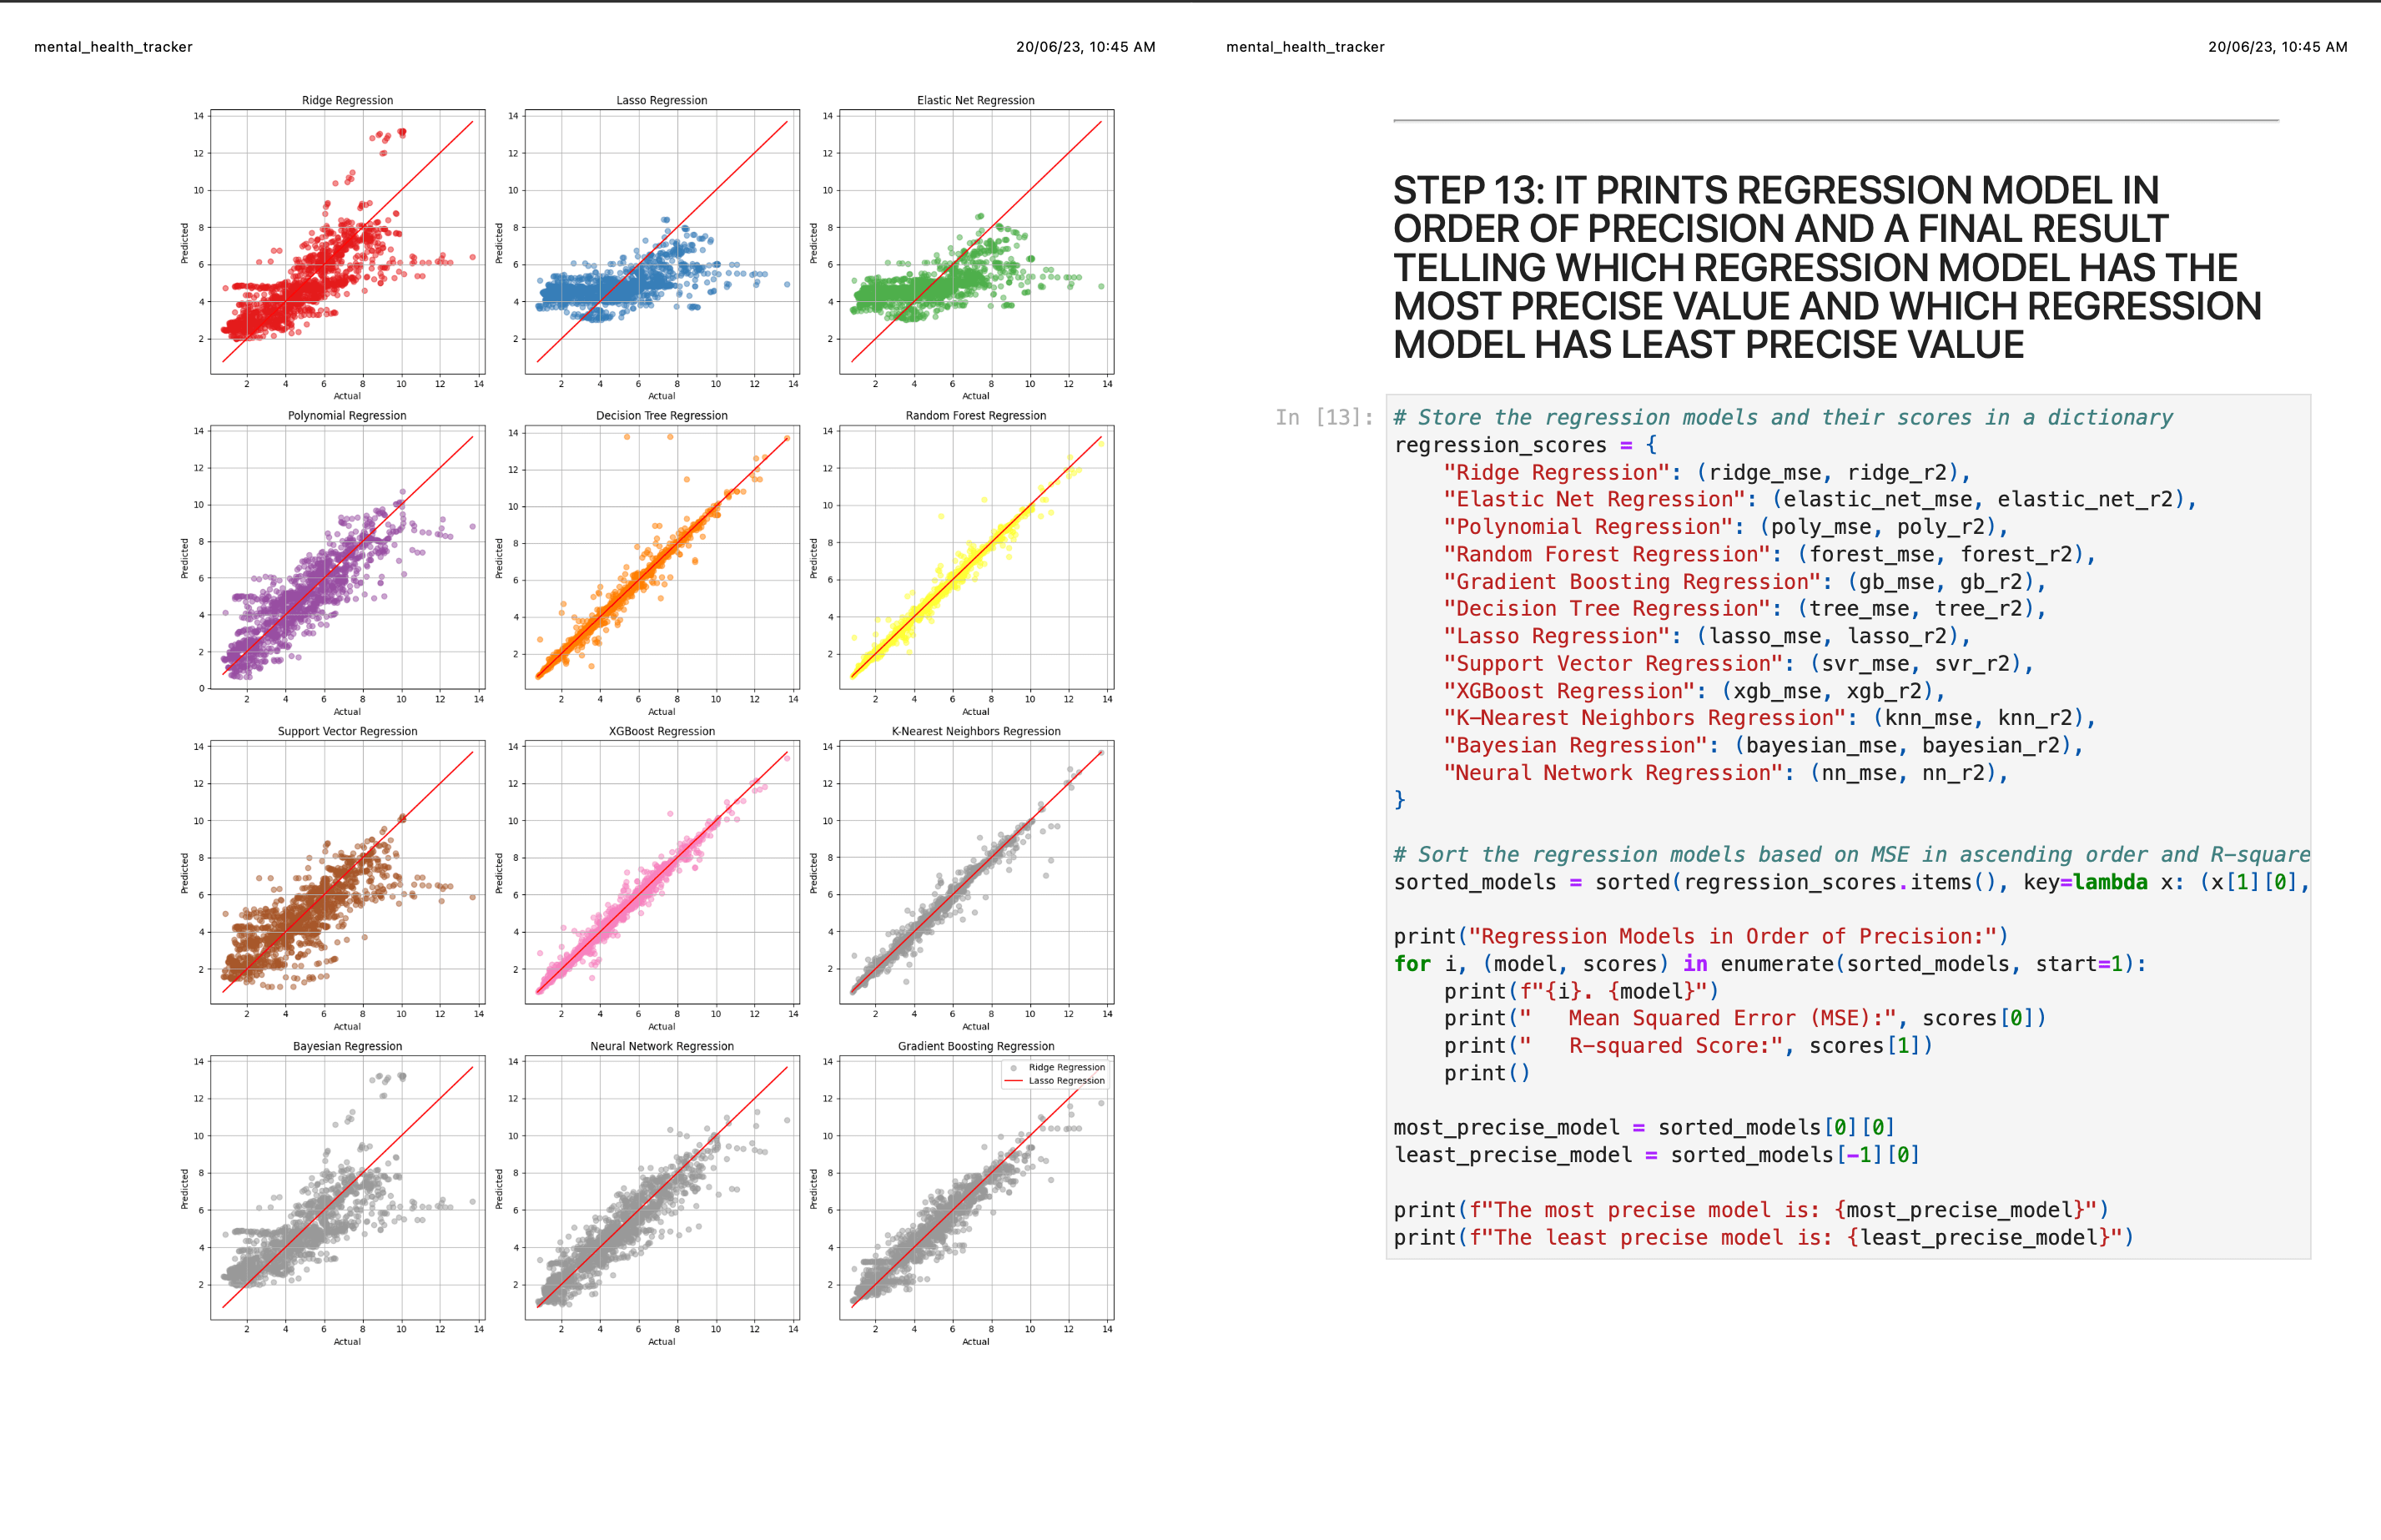
Task: Click the Neural Network Regression plot
Action: coord(662,1187)
